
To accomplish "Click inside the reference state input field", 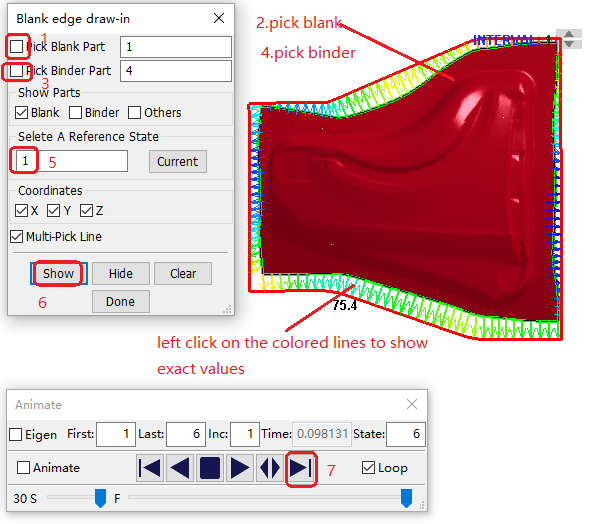I will (x=72, y=161).
